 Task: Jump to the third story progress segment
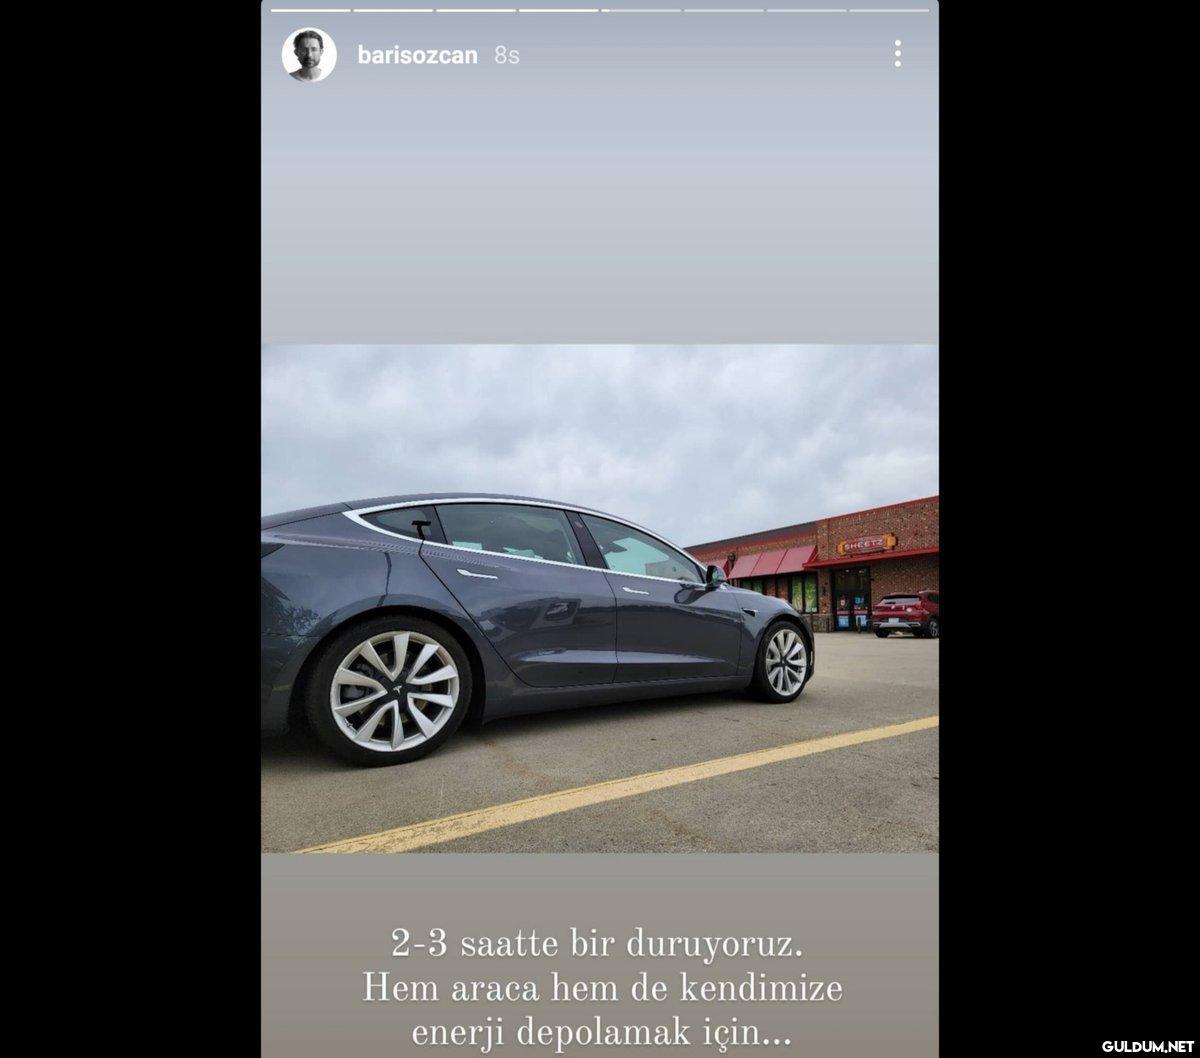[476, 10]
